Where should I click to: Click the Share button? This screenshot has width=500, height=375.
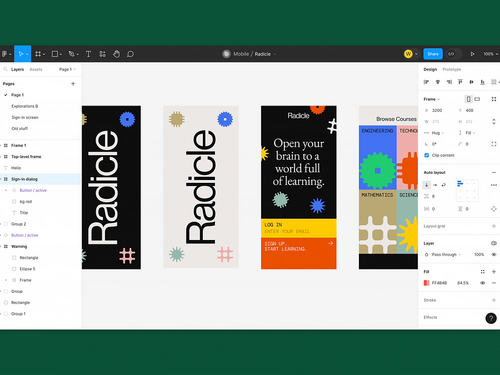[433, 54]
